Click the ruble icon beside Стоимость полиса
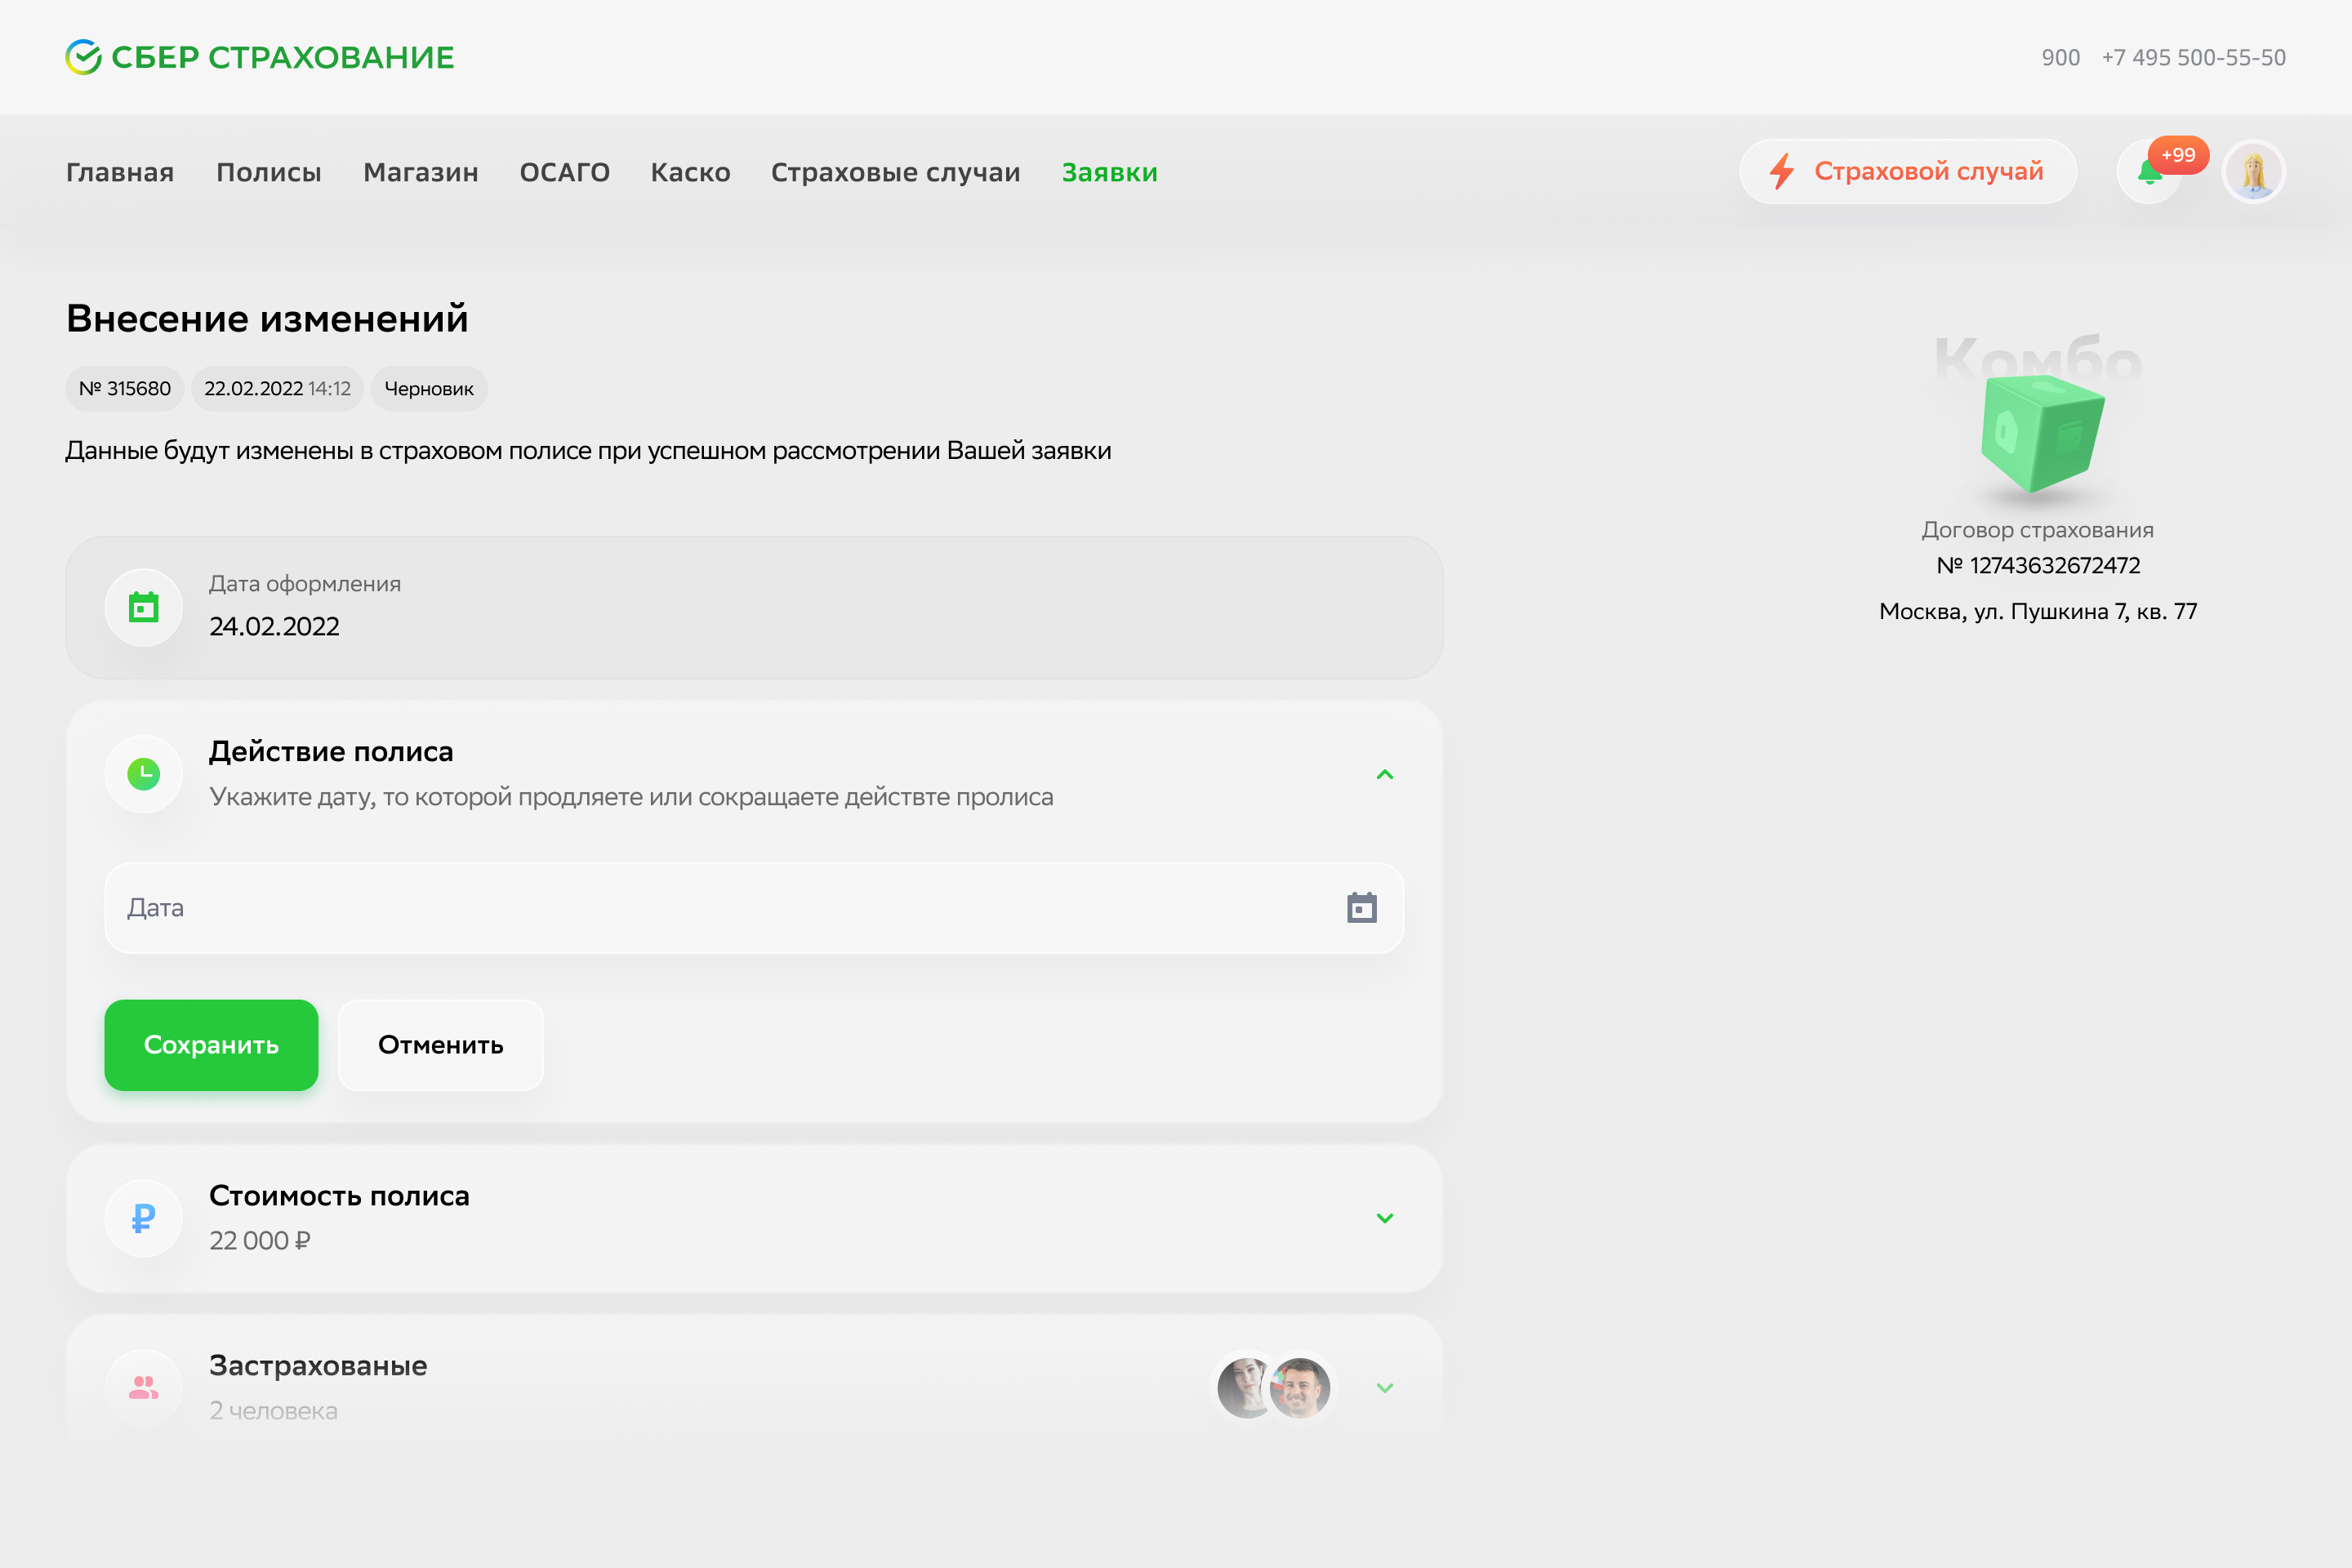The width and height of the screenshot is (2352, 1568). coord(144,1218)
